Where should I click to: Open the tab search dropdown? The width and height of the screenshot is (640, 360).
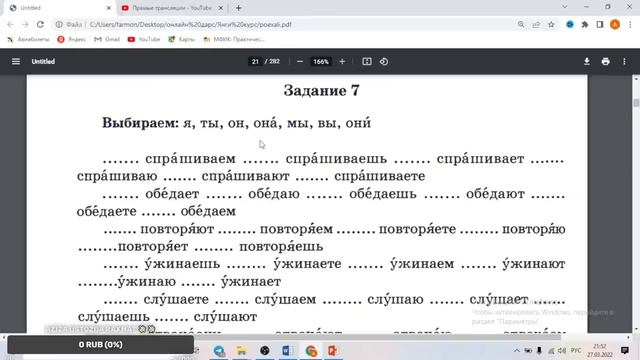564,7
